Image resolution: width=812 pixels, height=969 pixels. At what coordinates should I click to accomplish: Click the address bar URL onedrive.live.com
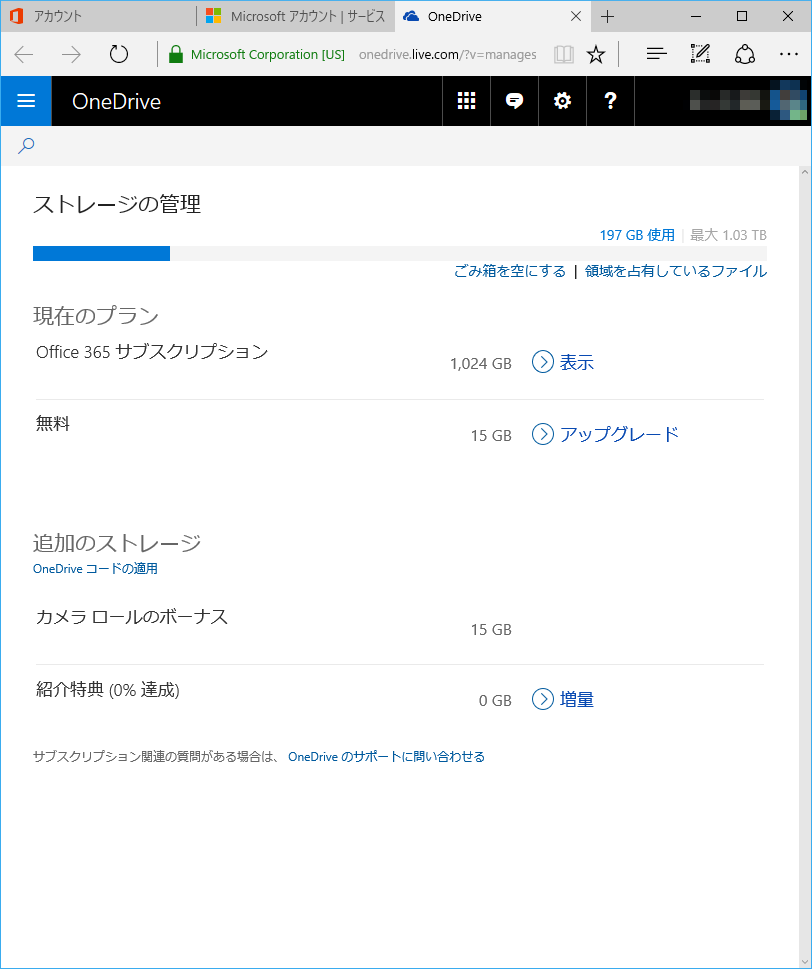click(447, 54)
